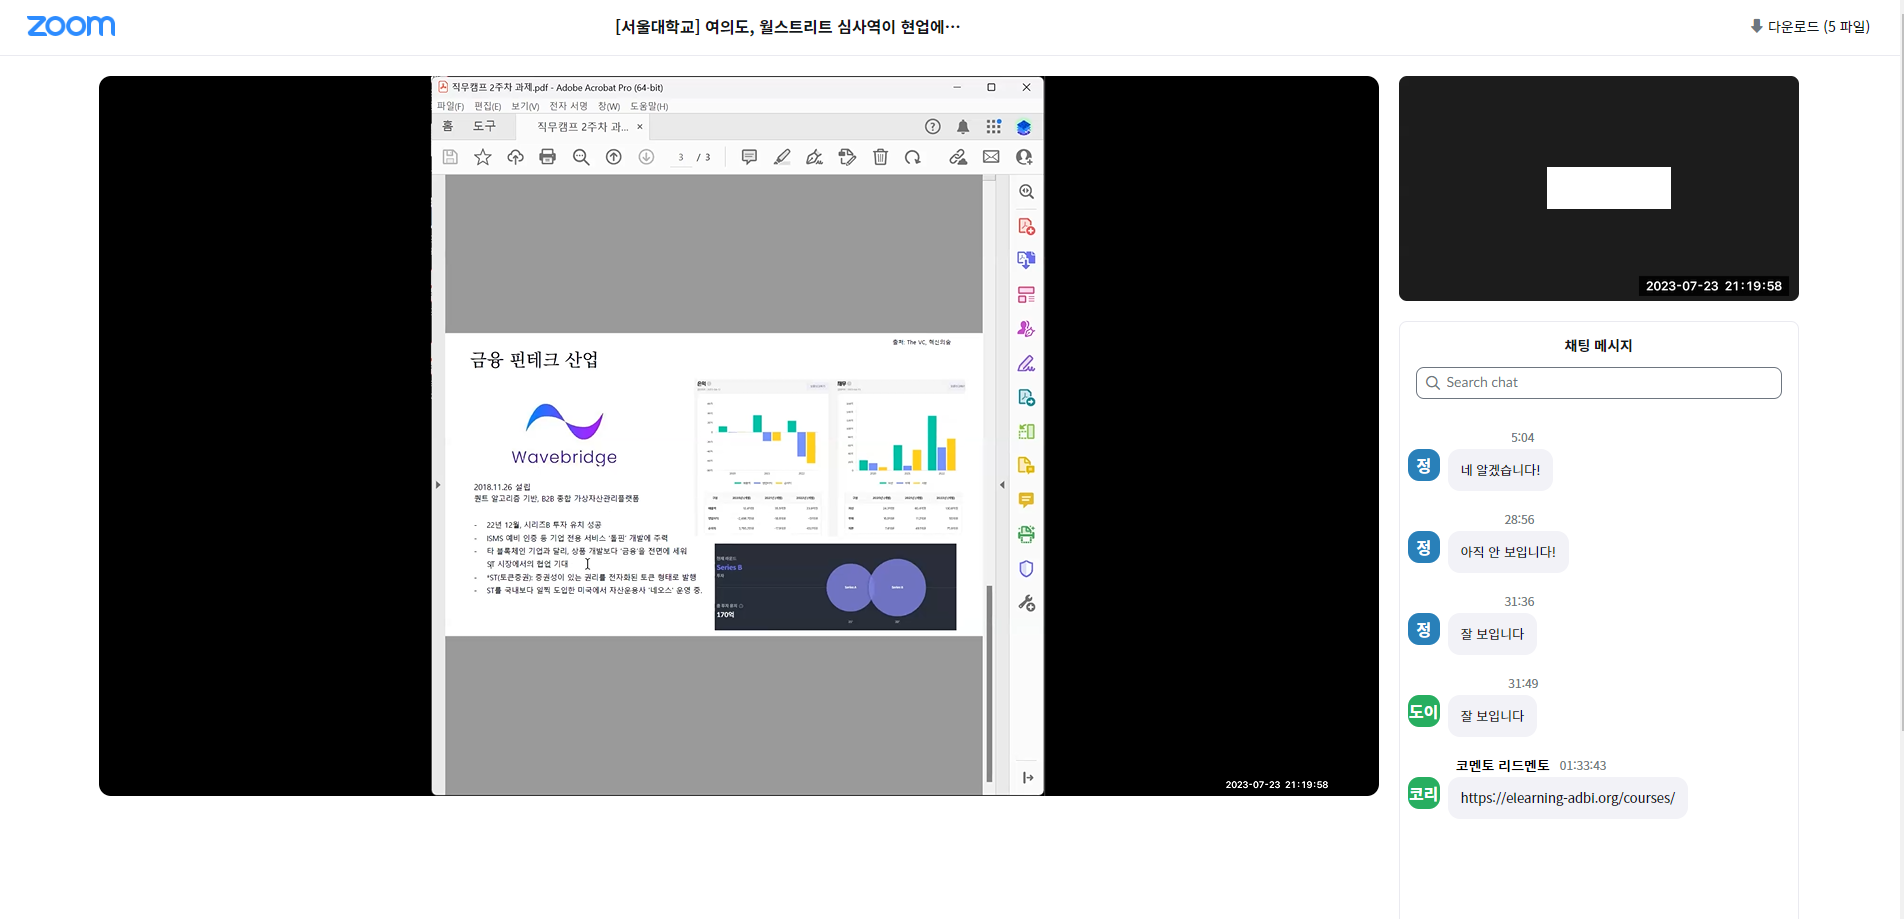Screen dimensions: 1904x919
Task: Expand left navigation pane triangle
Action: 438,485
